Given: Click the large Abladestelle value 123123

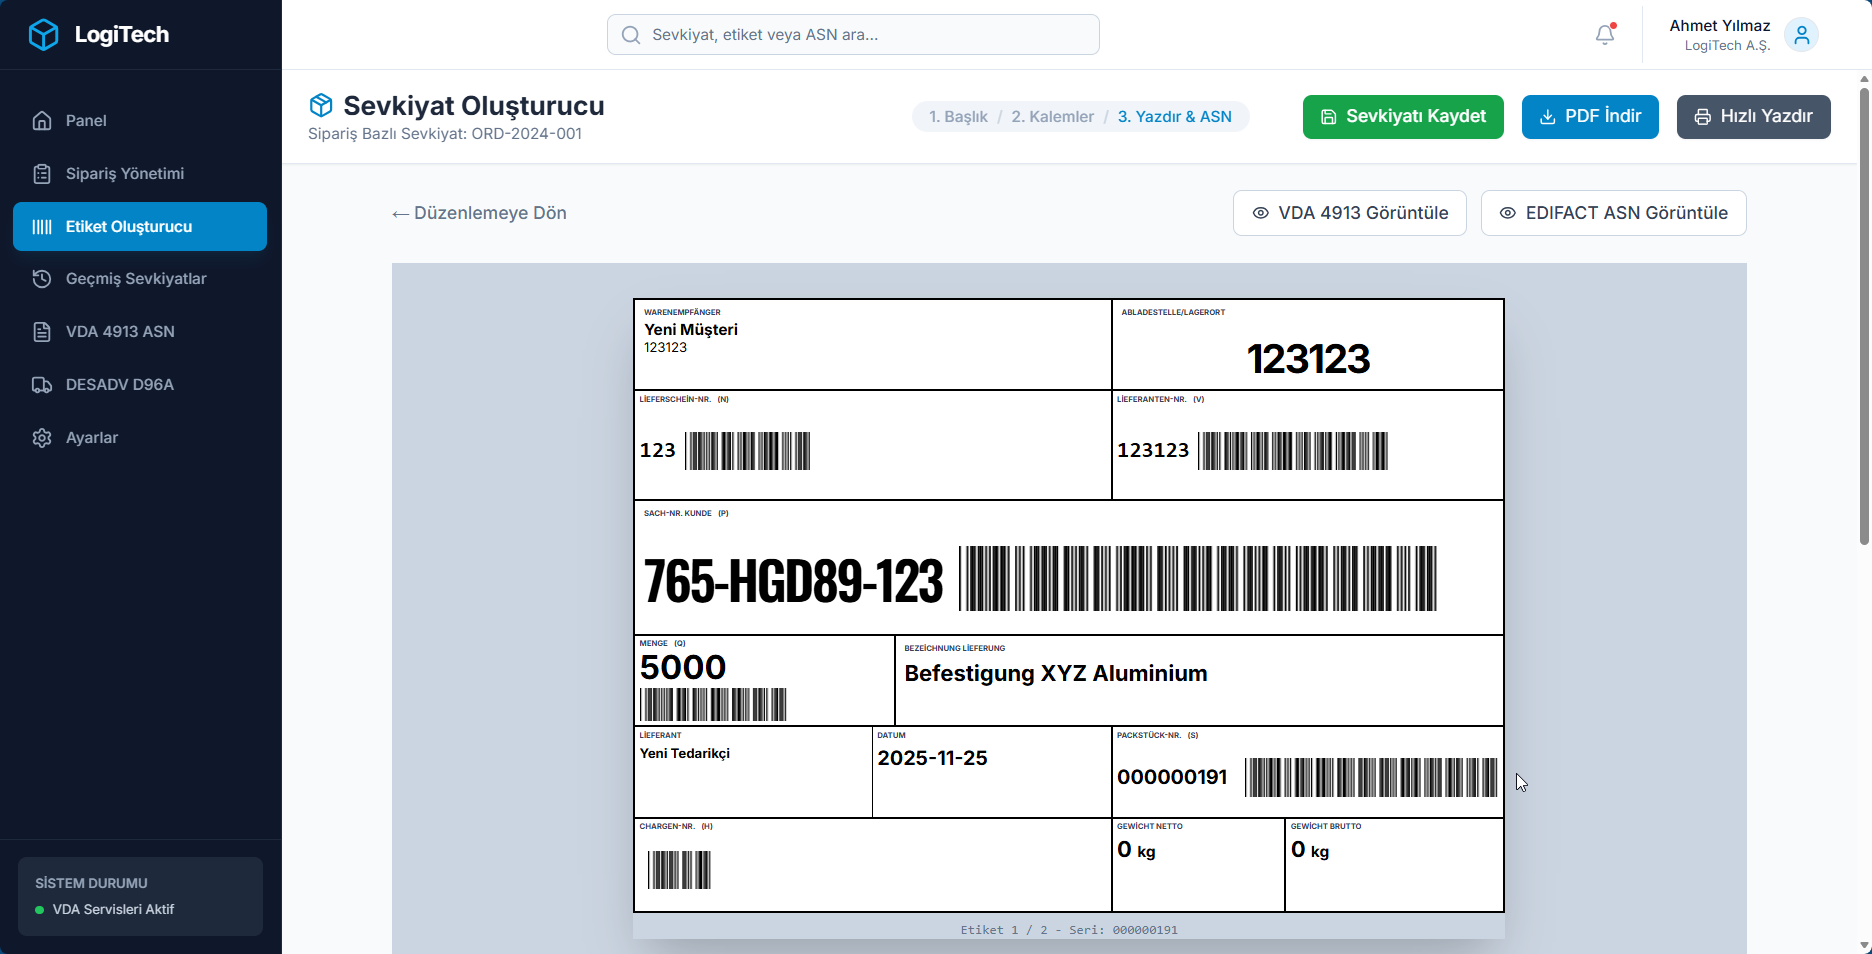Looking at the screenshot, I should point(1308,359).
